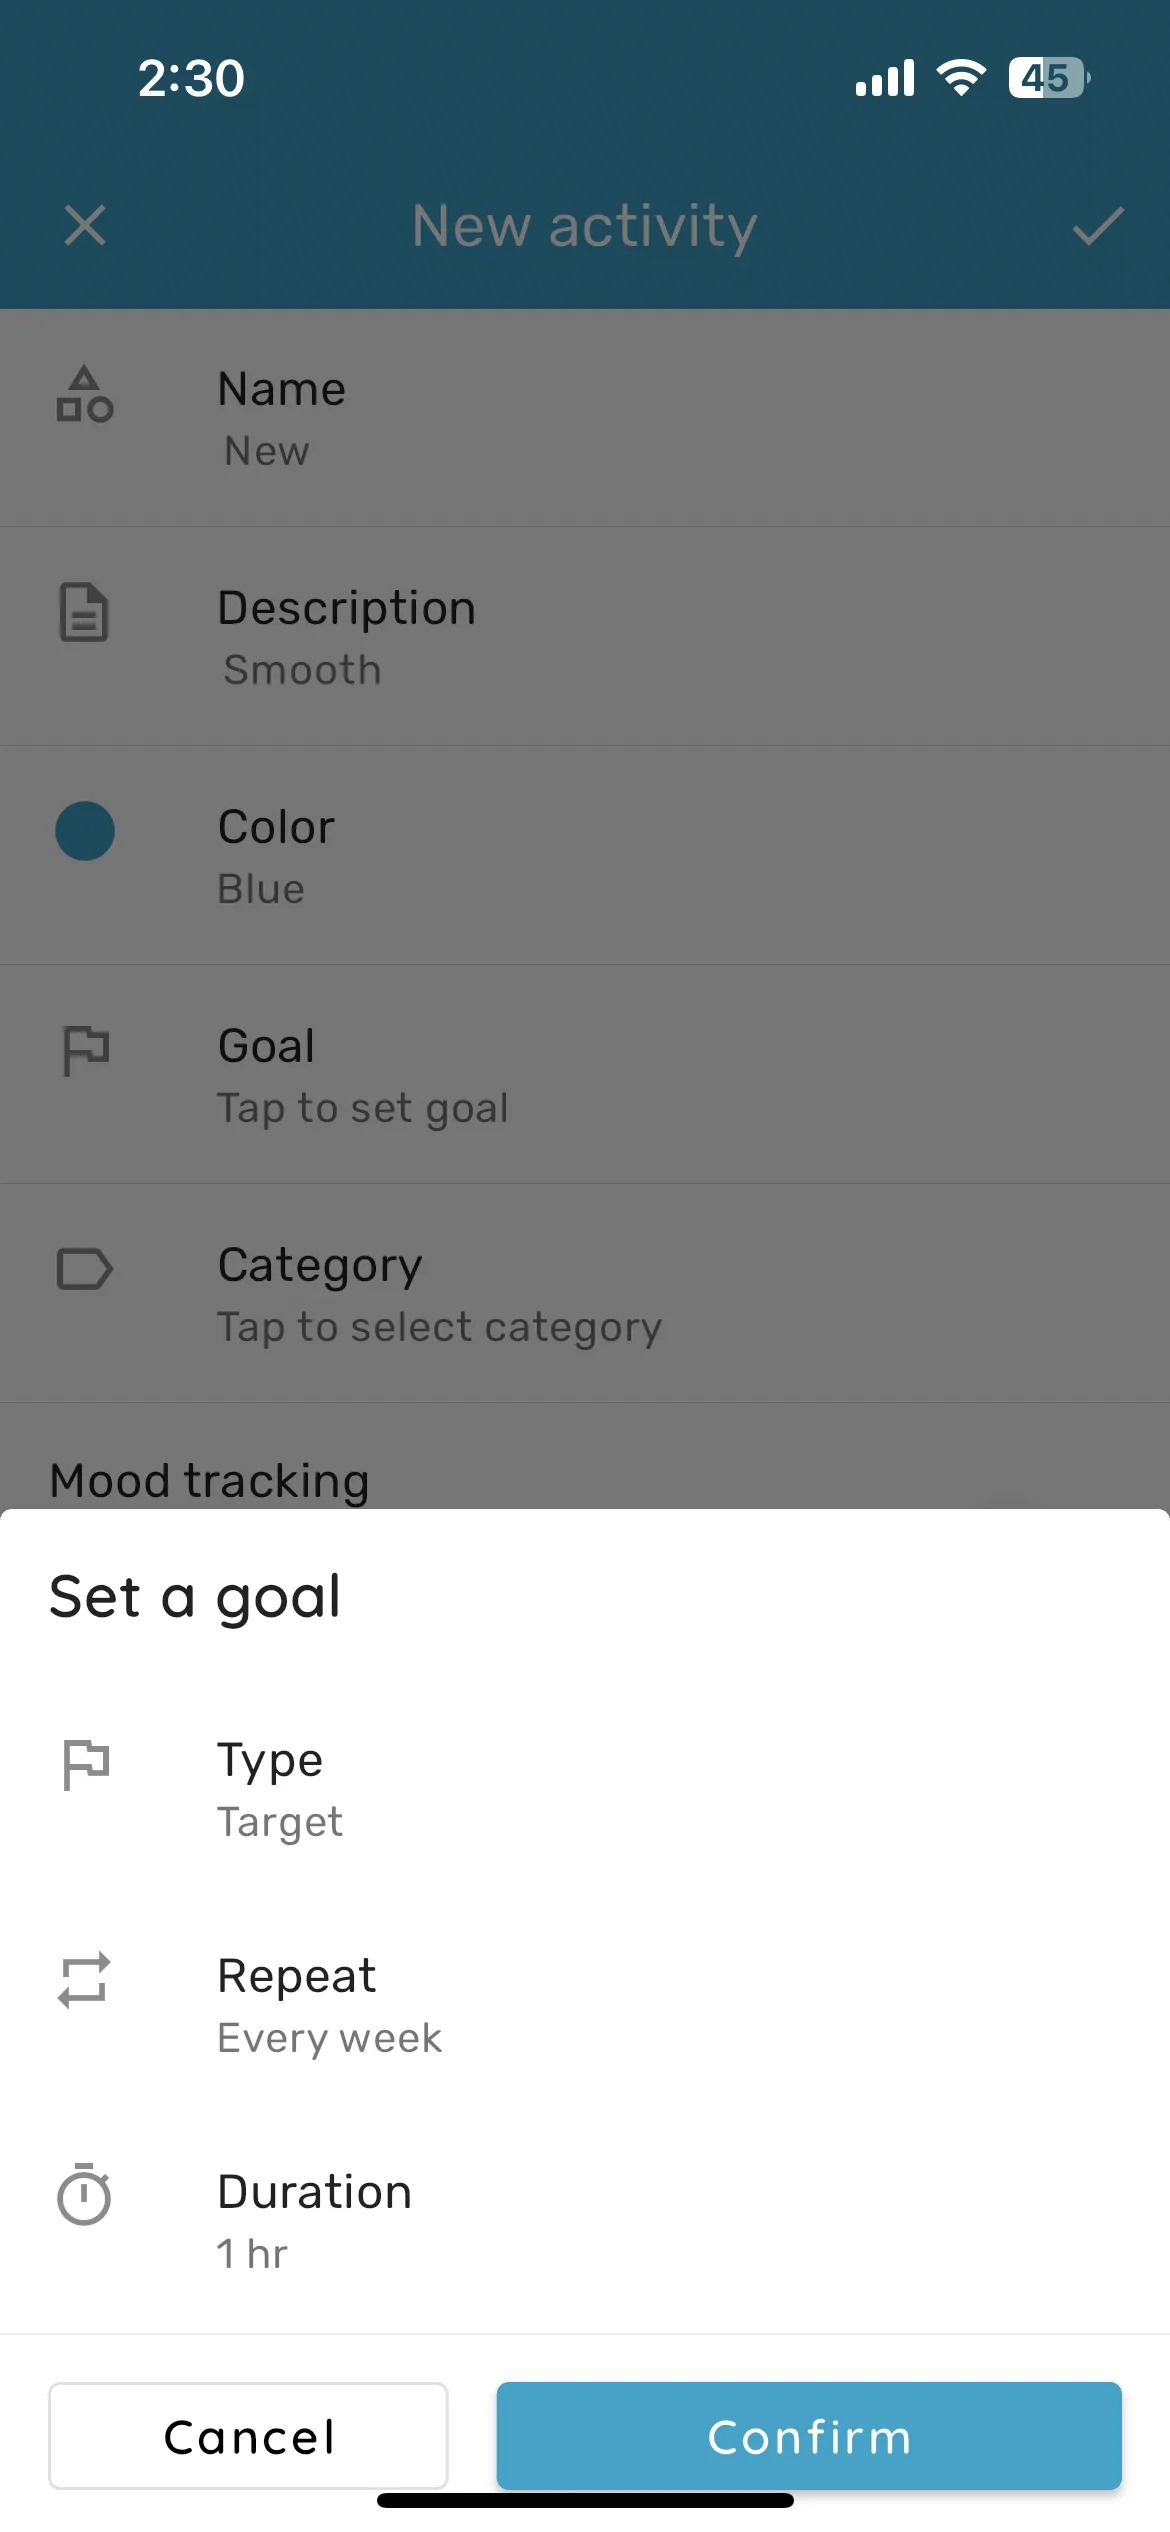The image size is (1170, 2532).
Task: Click the Cancel button
Action: point(248,2436)
